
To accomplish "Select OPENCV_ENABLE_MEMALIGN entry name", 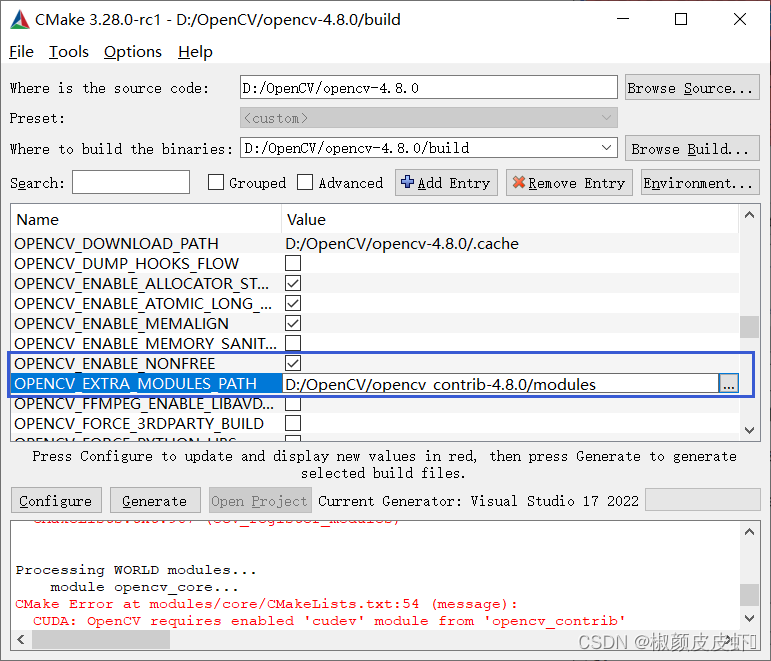I will [x=121, y=324].
